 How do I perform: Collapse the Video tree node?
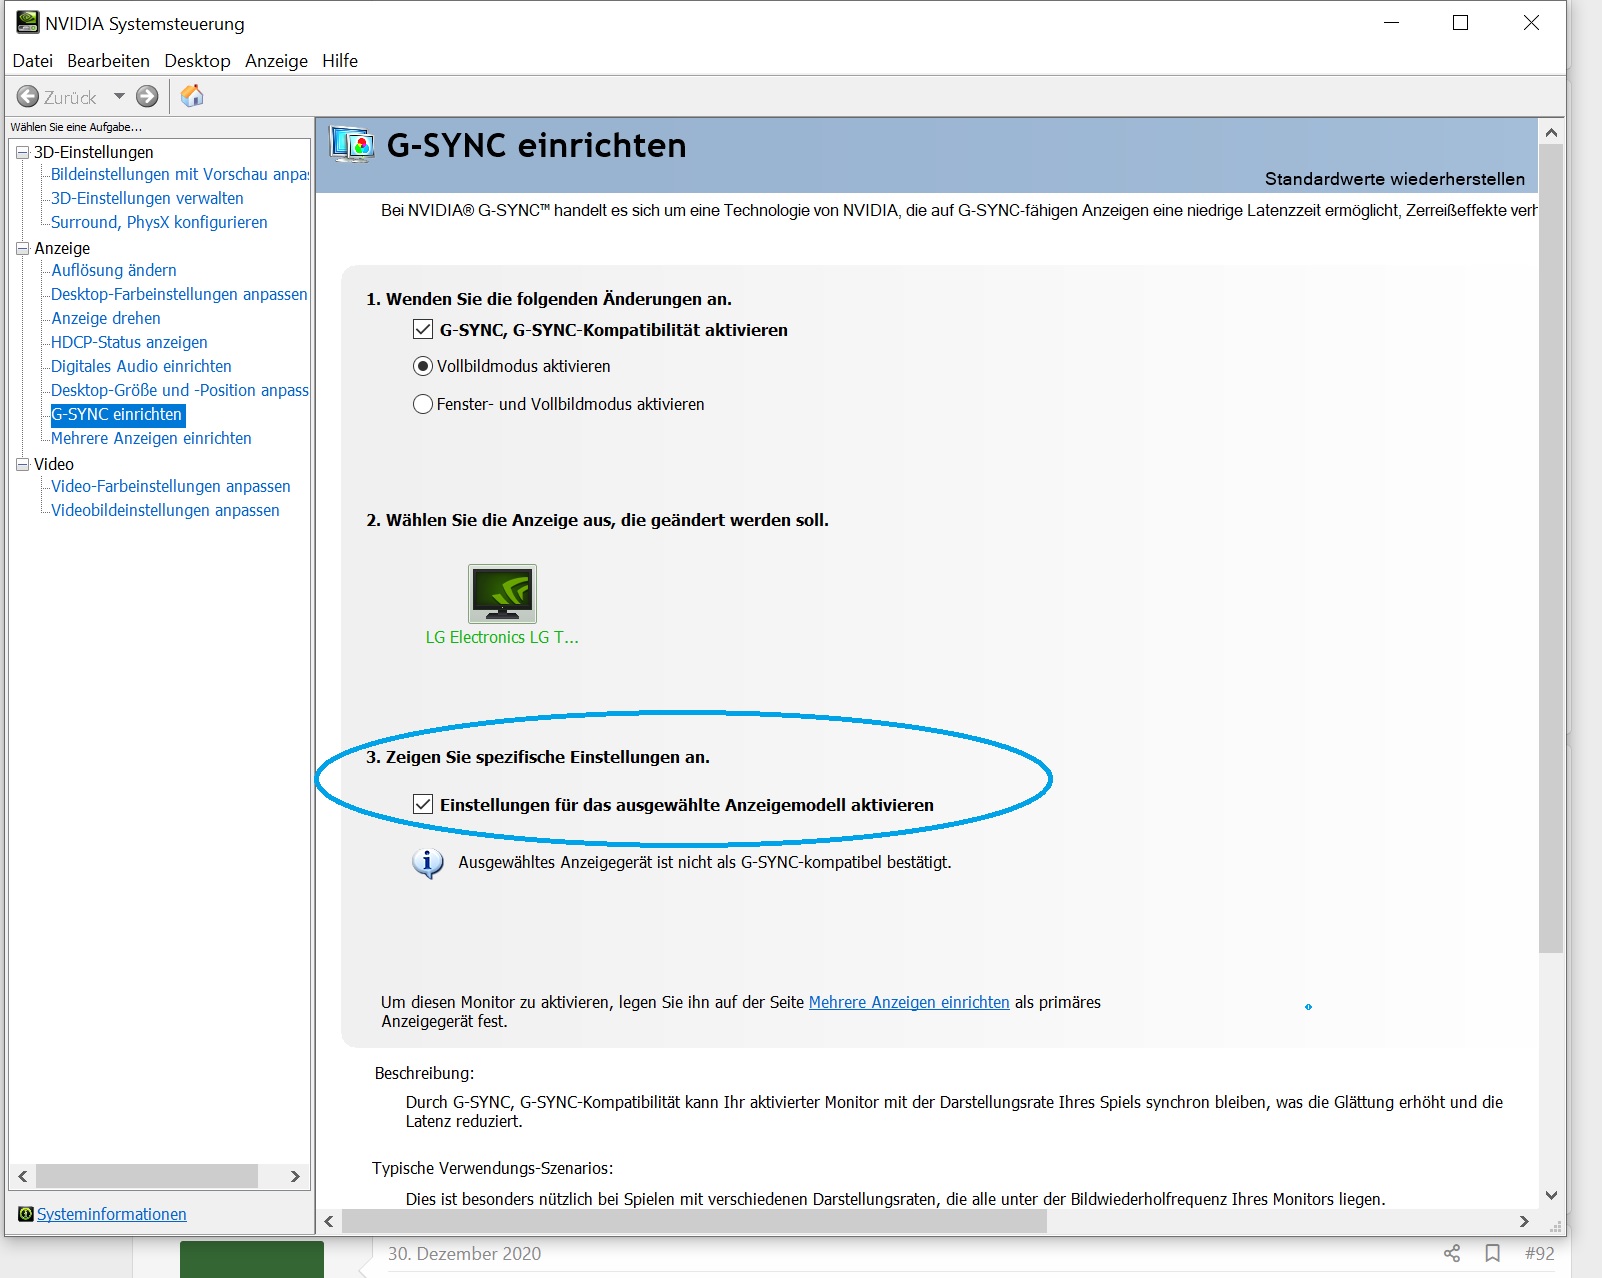(x=22, y=464)
